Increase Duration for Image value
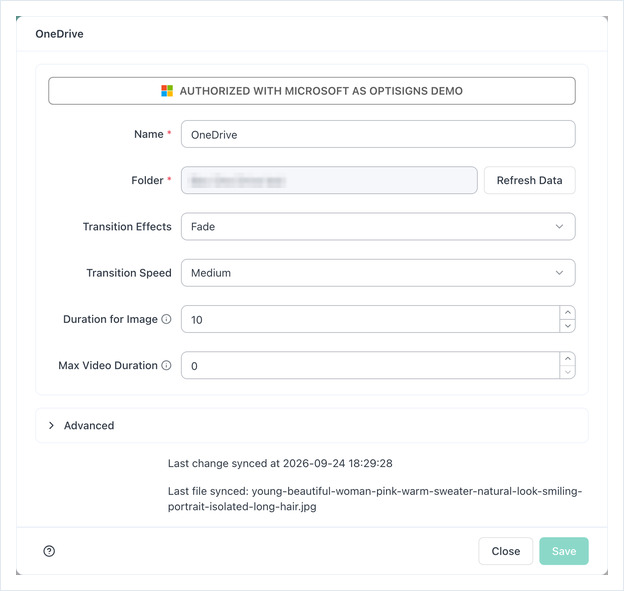The height and width of the screenshot is (591, 624). pos(568,312)
